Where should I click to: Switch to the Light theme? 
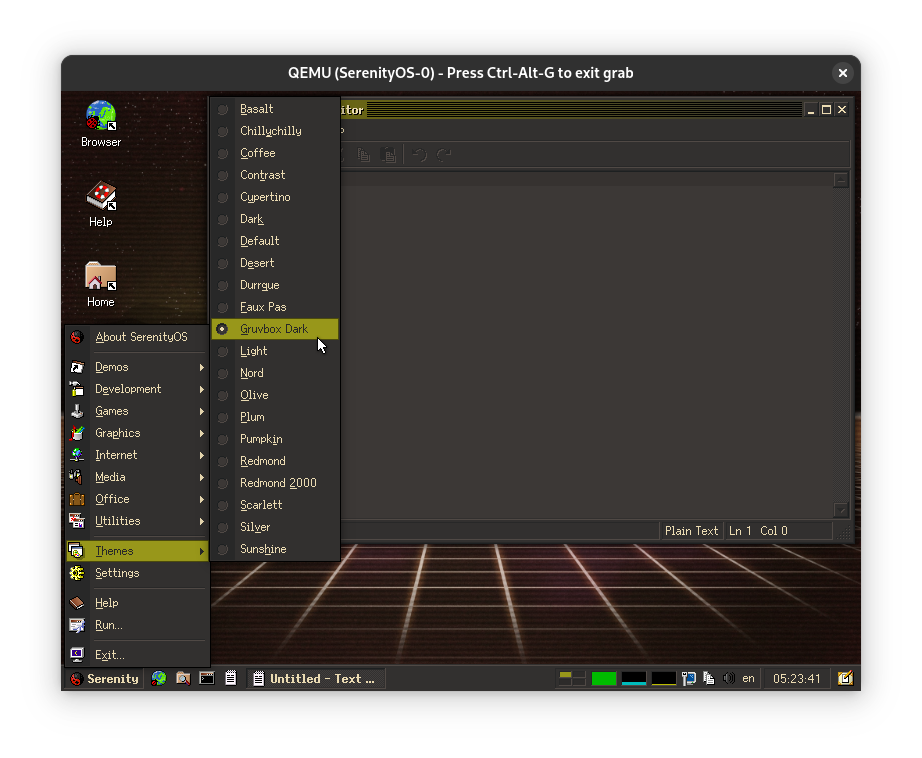pos(275,351)
